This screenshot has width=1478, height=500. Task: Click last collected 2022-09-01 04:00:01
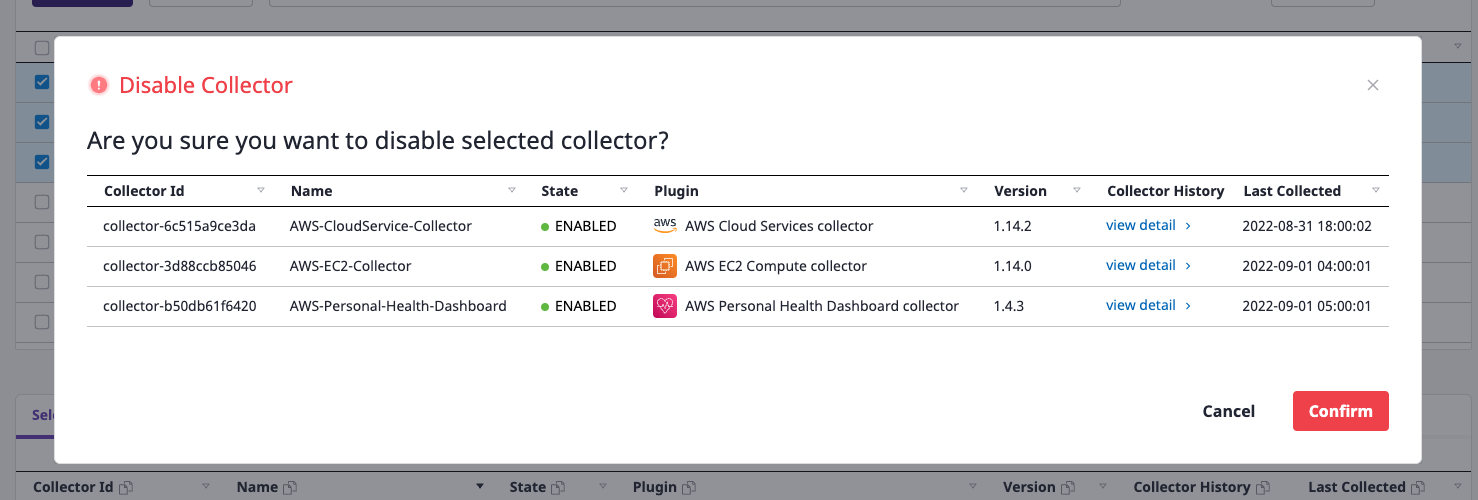point(1306,266)
